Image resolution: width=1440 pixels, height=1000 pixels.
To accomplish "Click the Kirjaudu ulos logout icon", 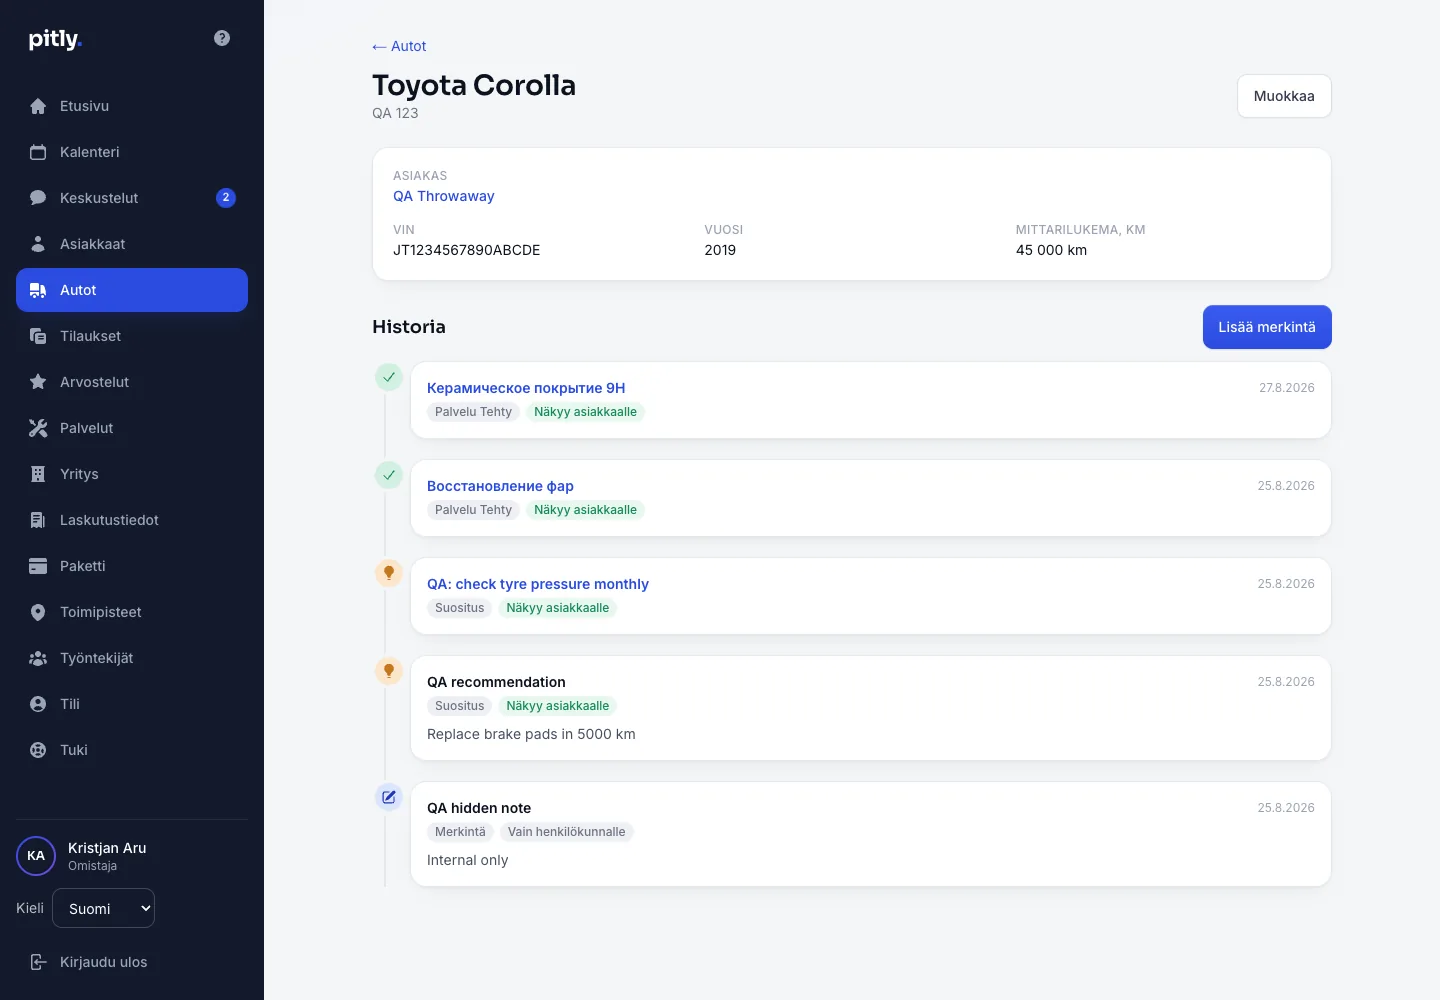I will tap(38, 962).
